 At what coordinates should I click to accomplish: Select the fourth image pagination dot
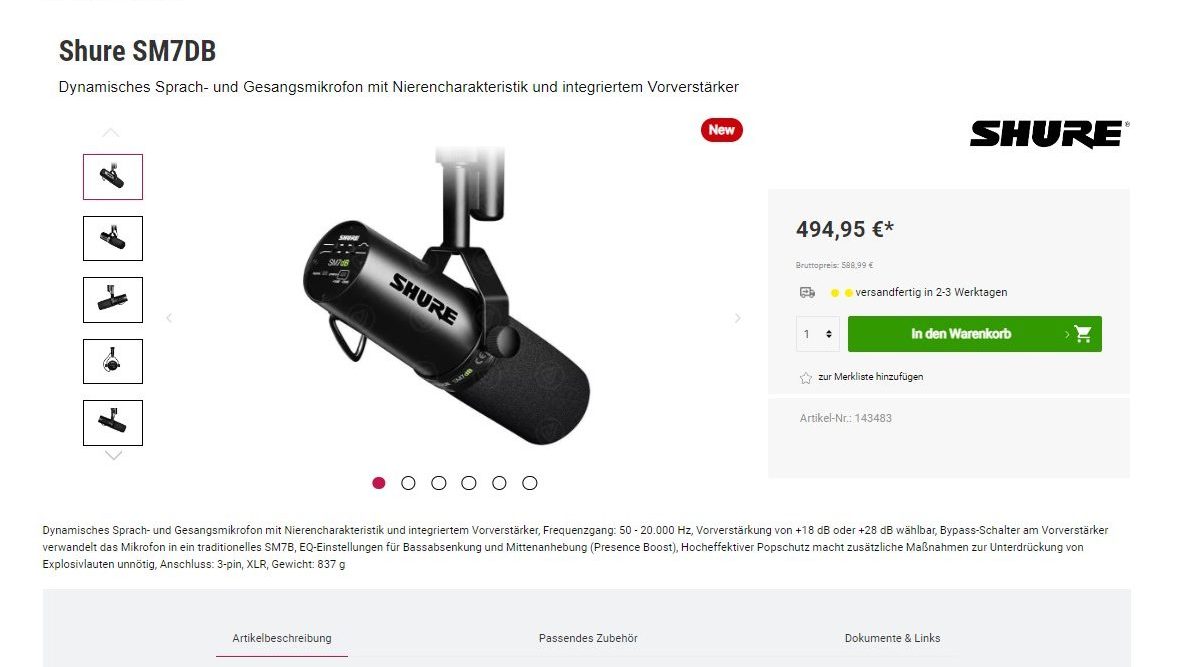point(469,482)
